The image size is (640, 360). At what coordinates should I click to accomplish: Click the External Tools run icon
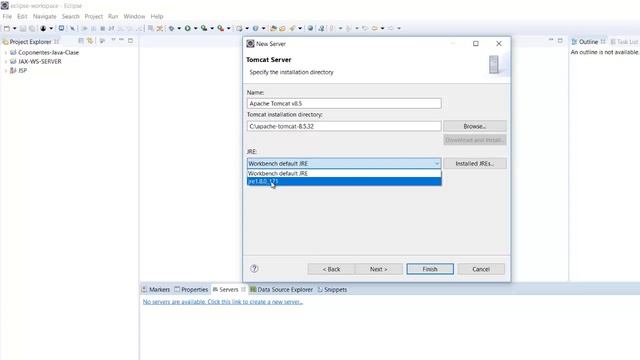coord(220,28)
